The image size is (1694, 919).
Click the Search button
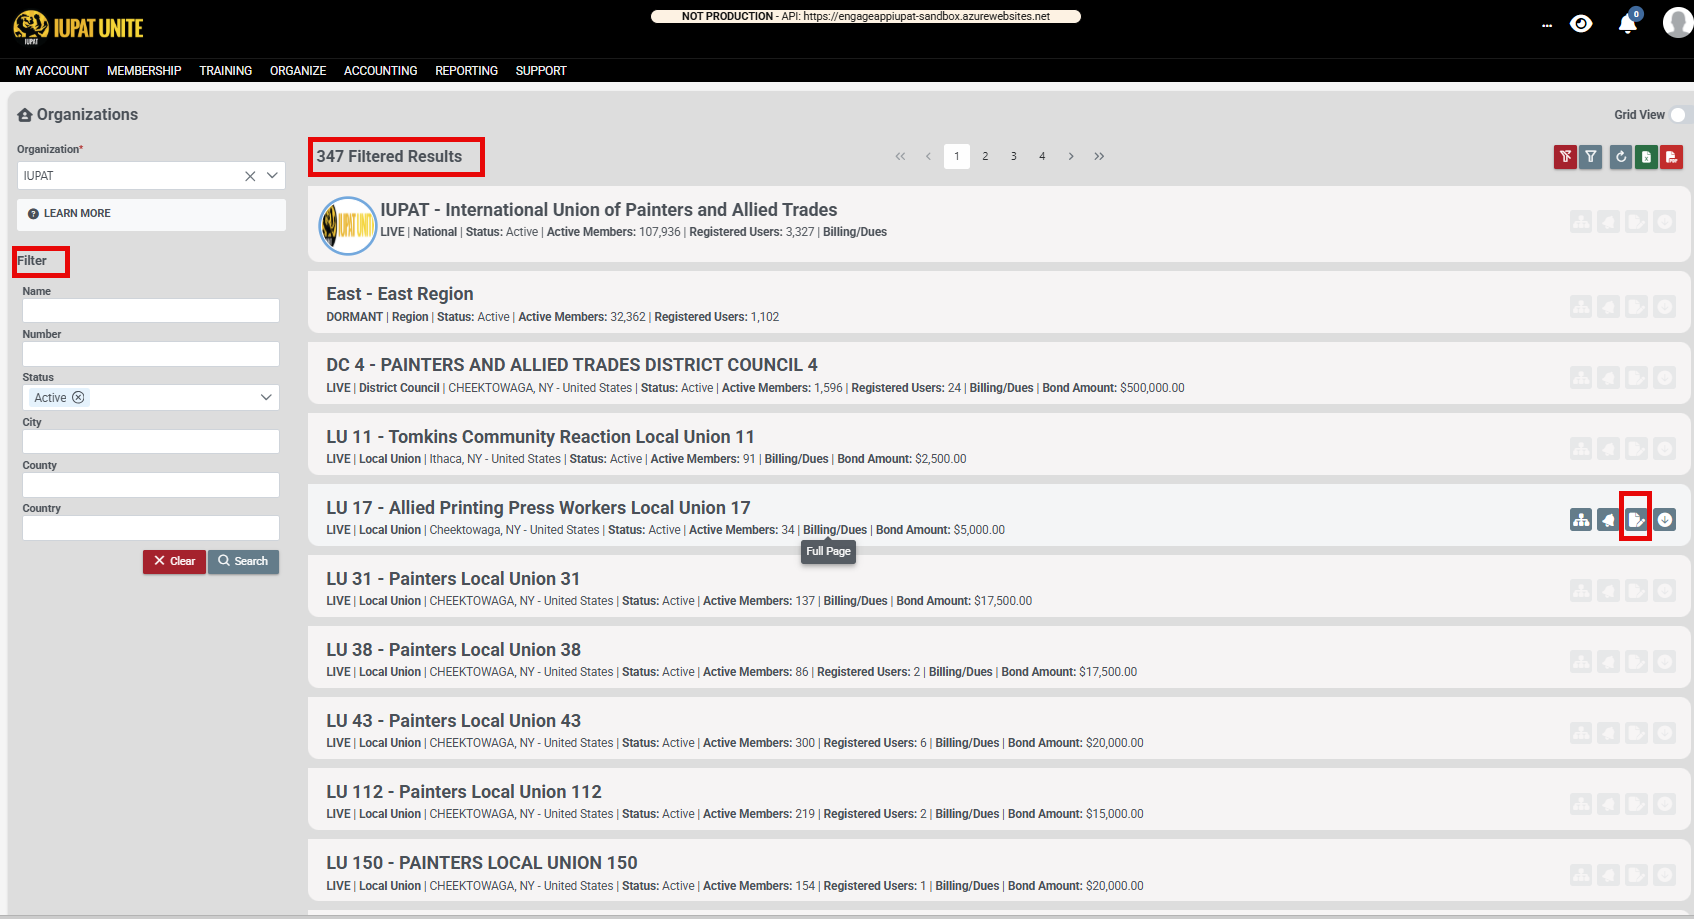[243, 562]
